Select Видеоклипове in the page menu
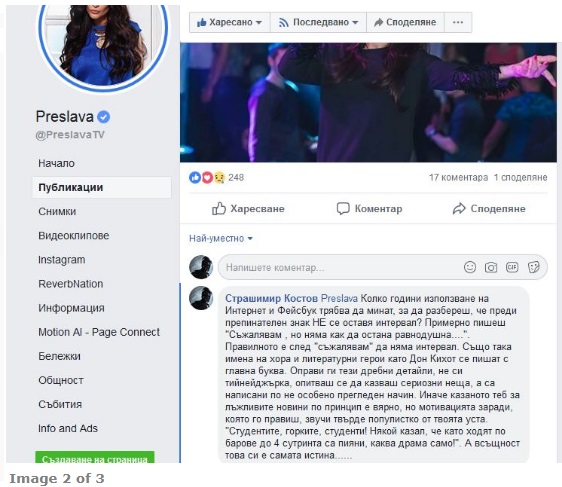 73,235
